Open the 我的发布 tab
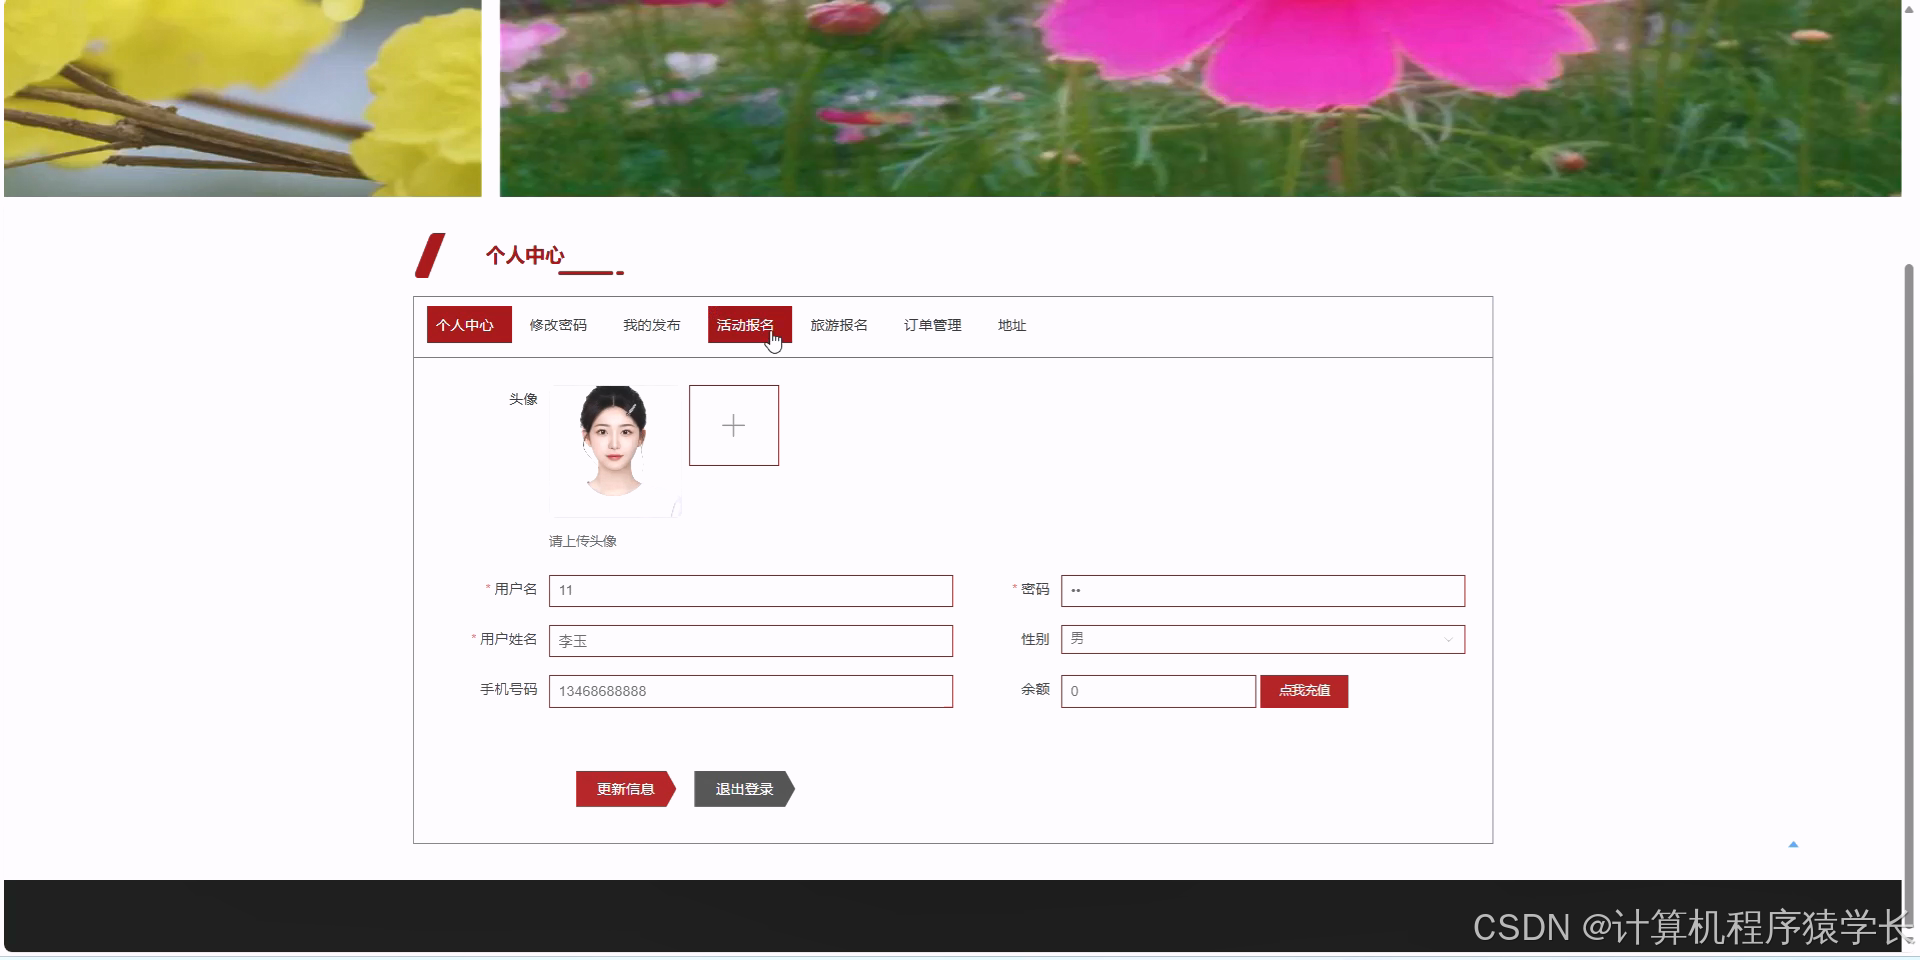This screenshot has width=1920, height=960. click(x=651, y=325)
